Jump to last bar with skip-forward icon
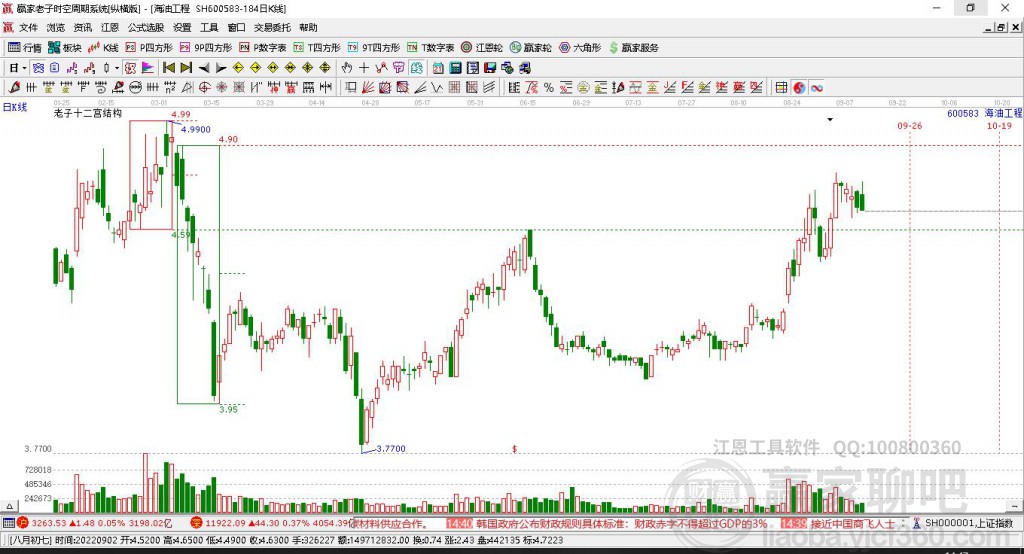 [x=186, y=68]
